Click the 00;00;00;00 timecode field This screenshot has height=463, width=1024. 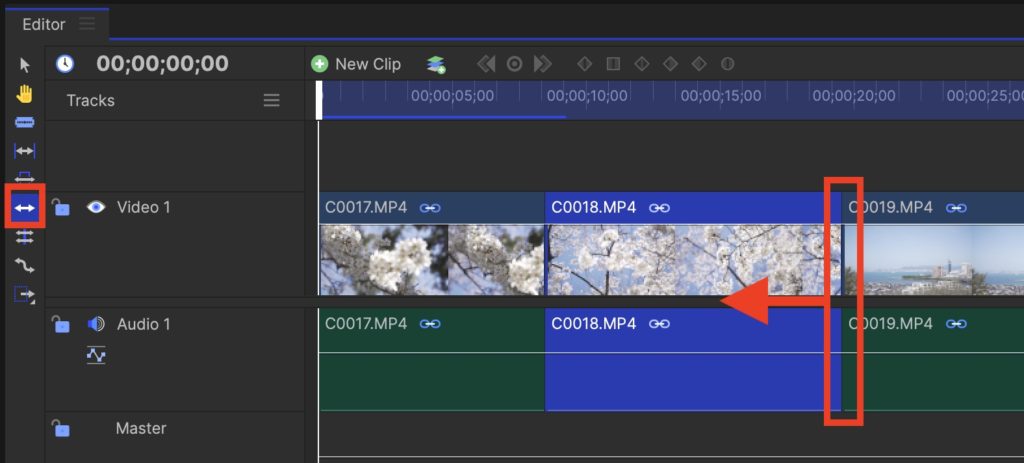coord(163,63)
